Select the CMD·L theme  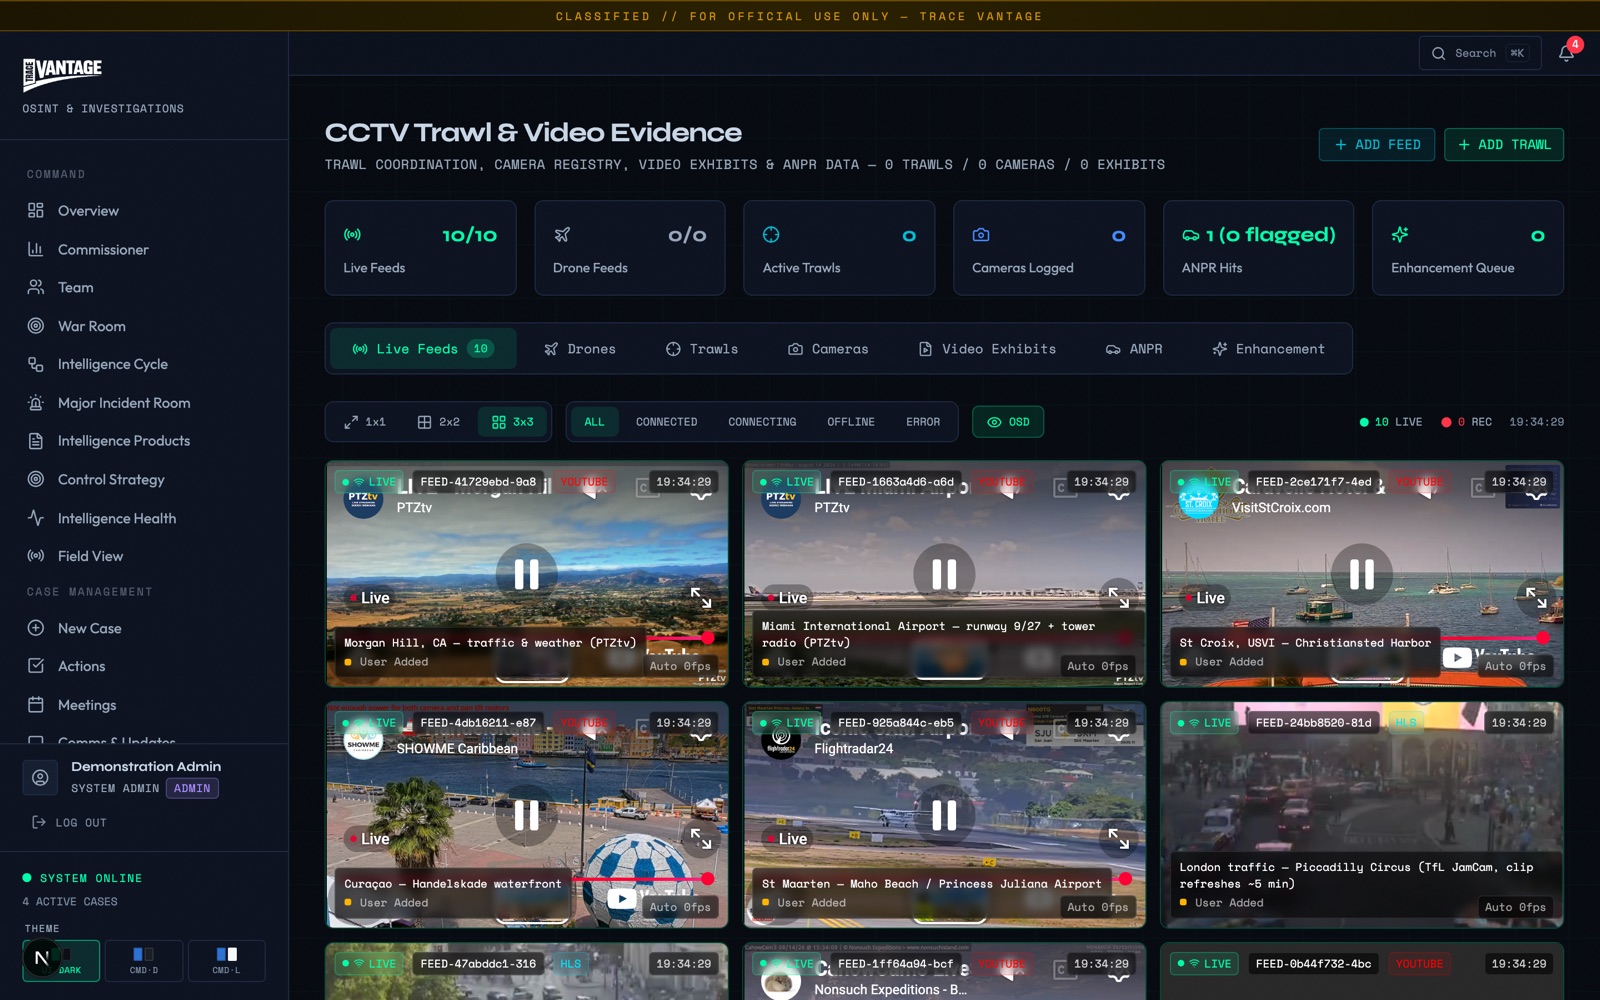point(226,961)
